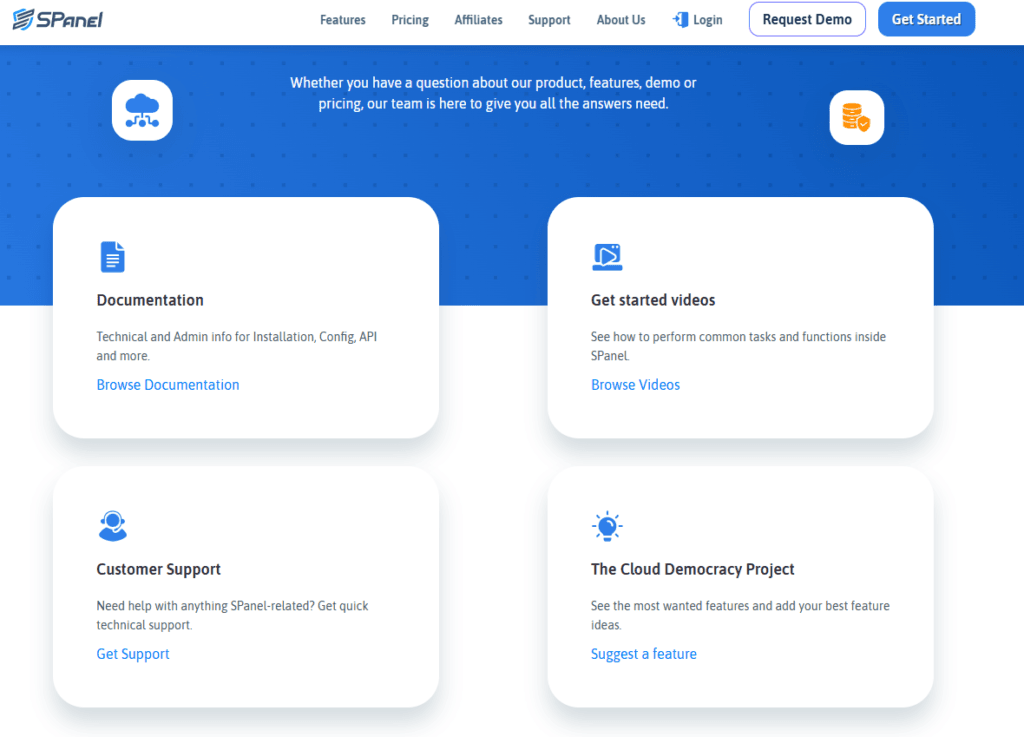The image size is (1024, 737).
Task: Click the SPanel logo
Action: pos(57,20)
